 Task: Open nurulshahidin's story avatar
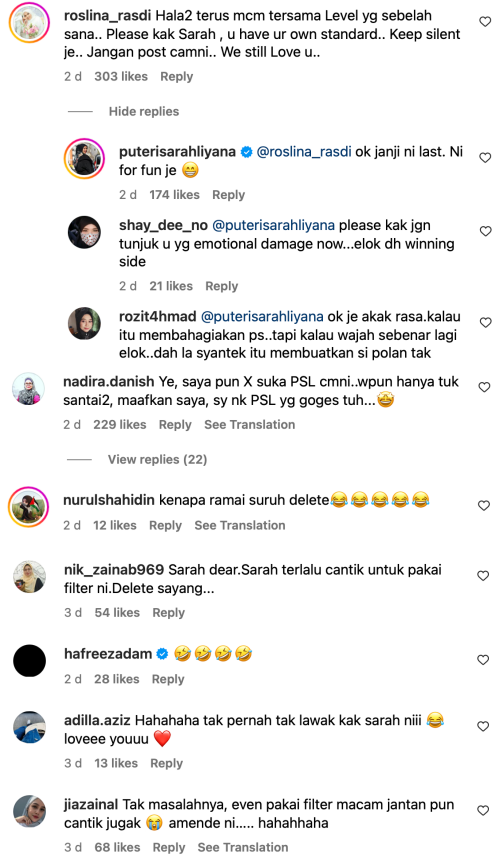coord(29,507)
